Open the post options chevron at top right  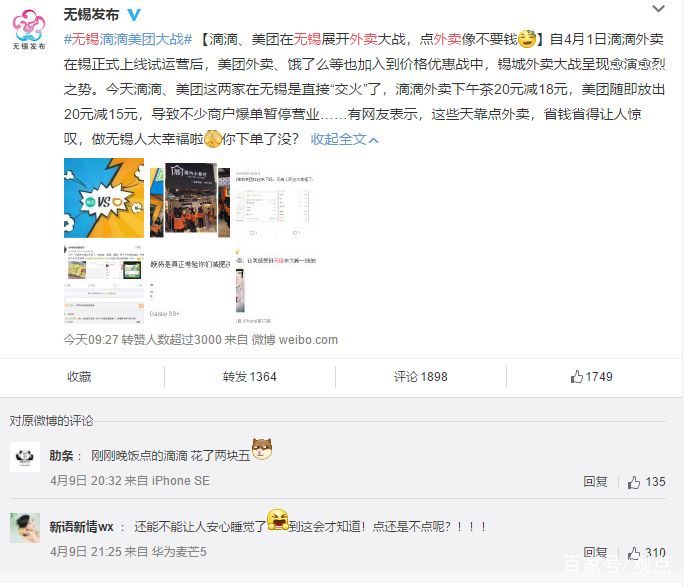click(x=658, y=8)
